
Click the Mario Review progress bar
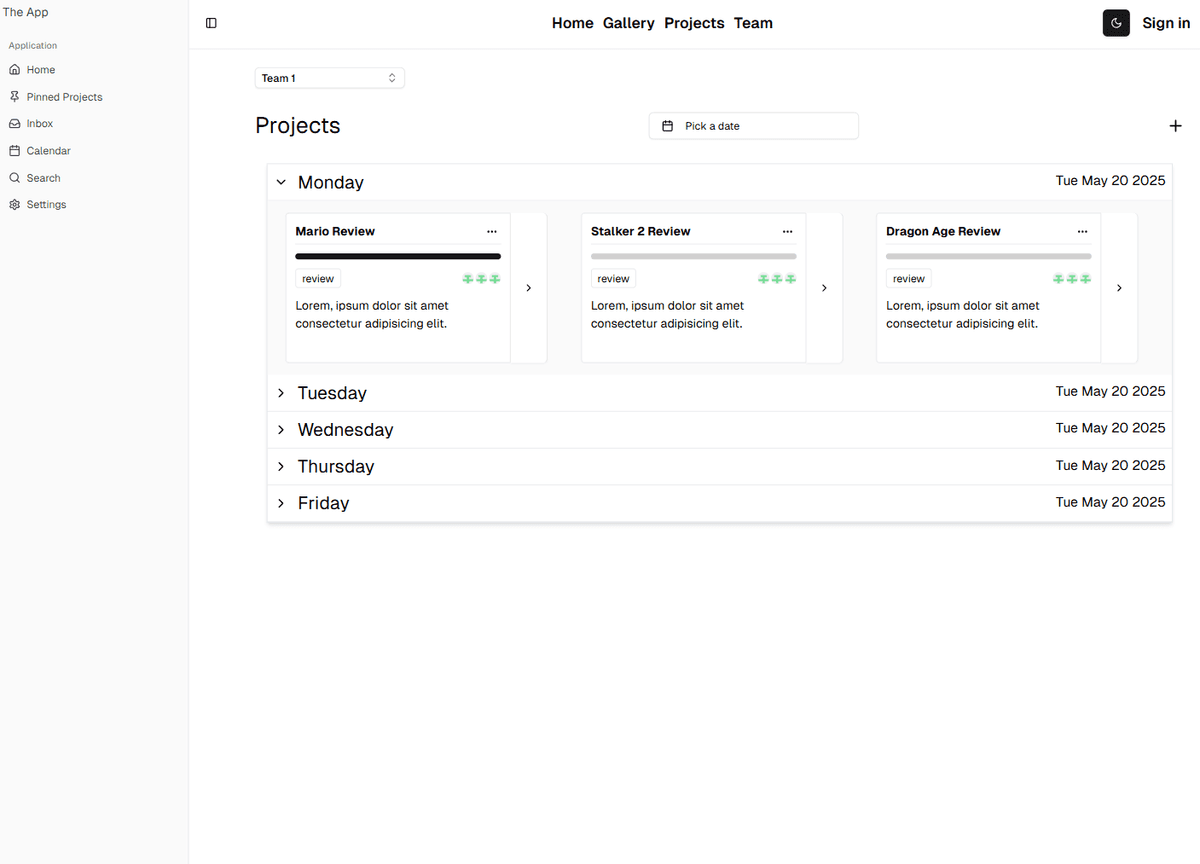point(398,257)
